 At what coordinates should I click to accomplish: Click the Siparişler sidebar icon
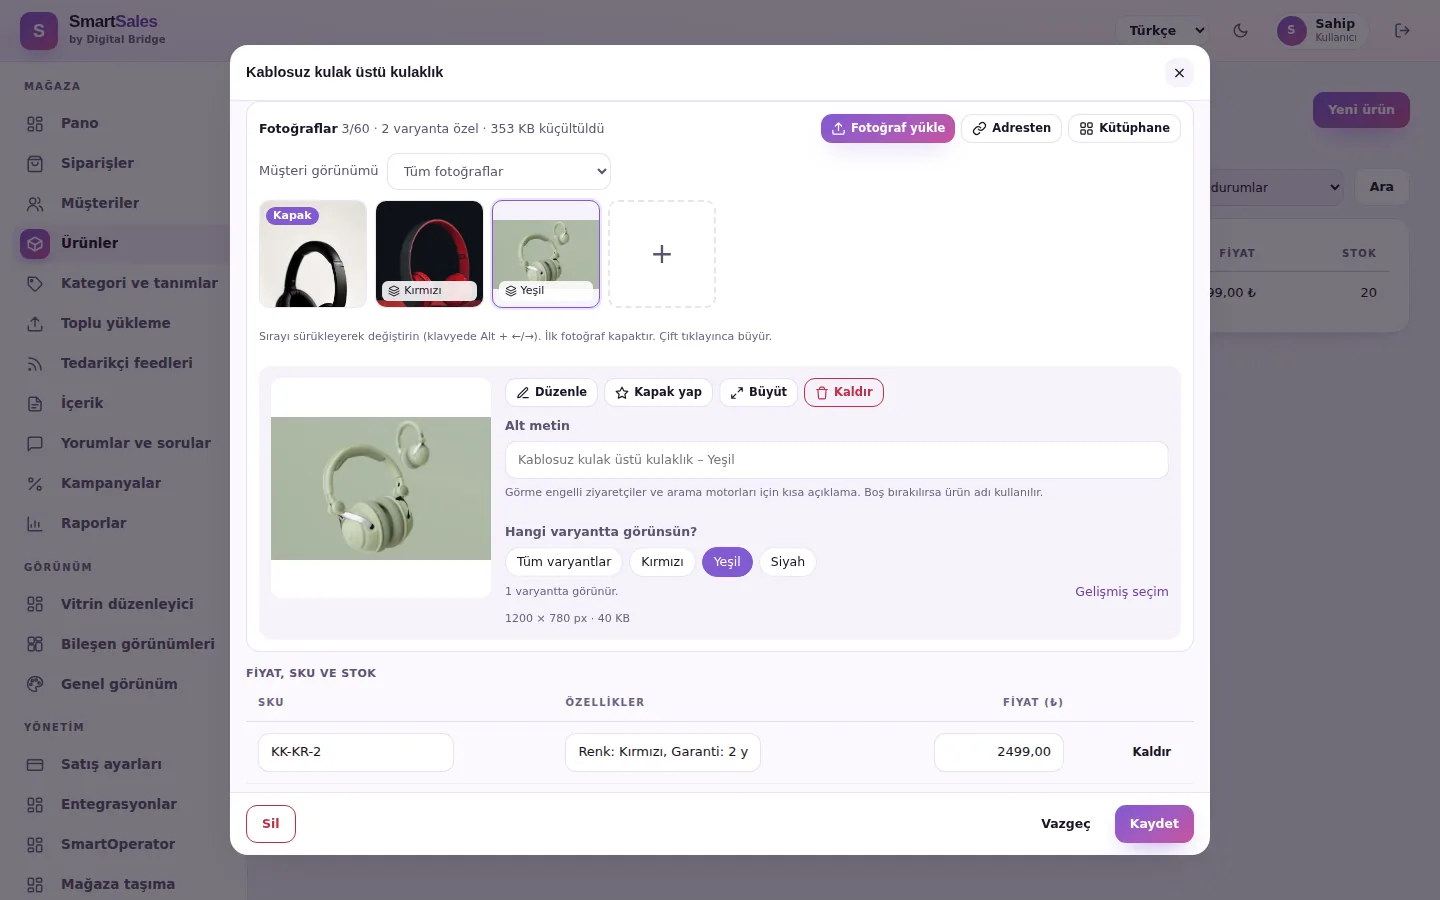tap(35, 164)
